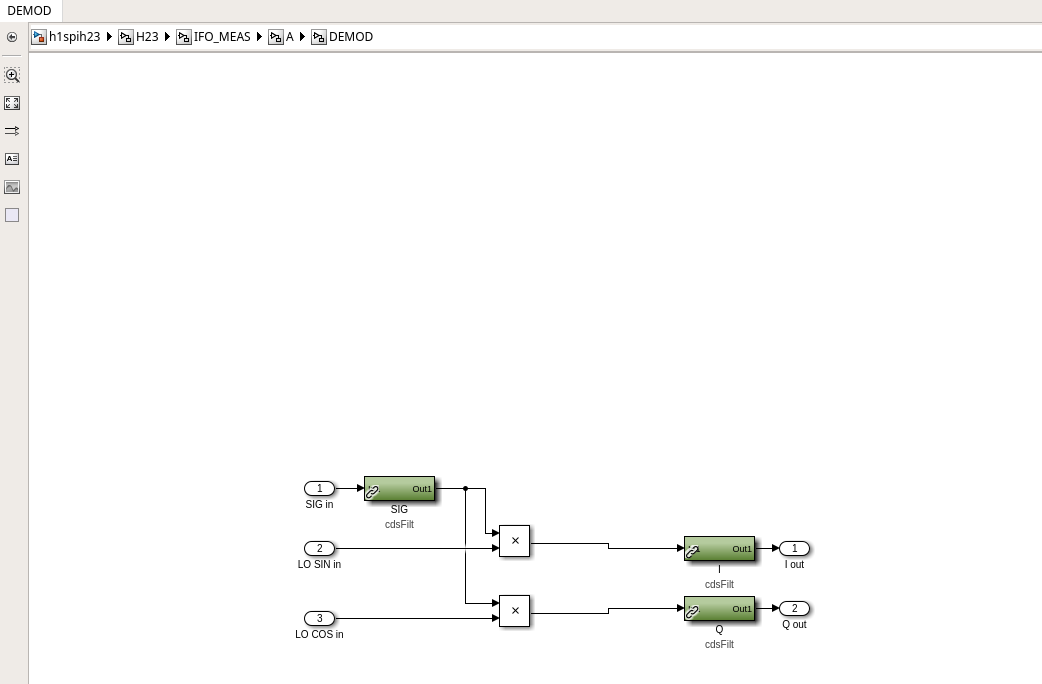
Task: Select the lower multiply product block
Action: tap(514, 611)
